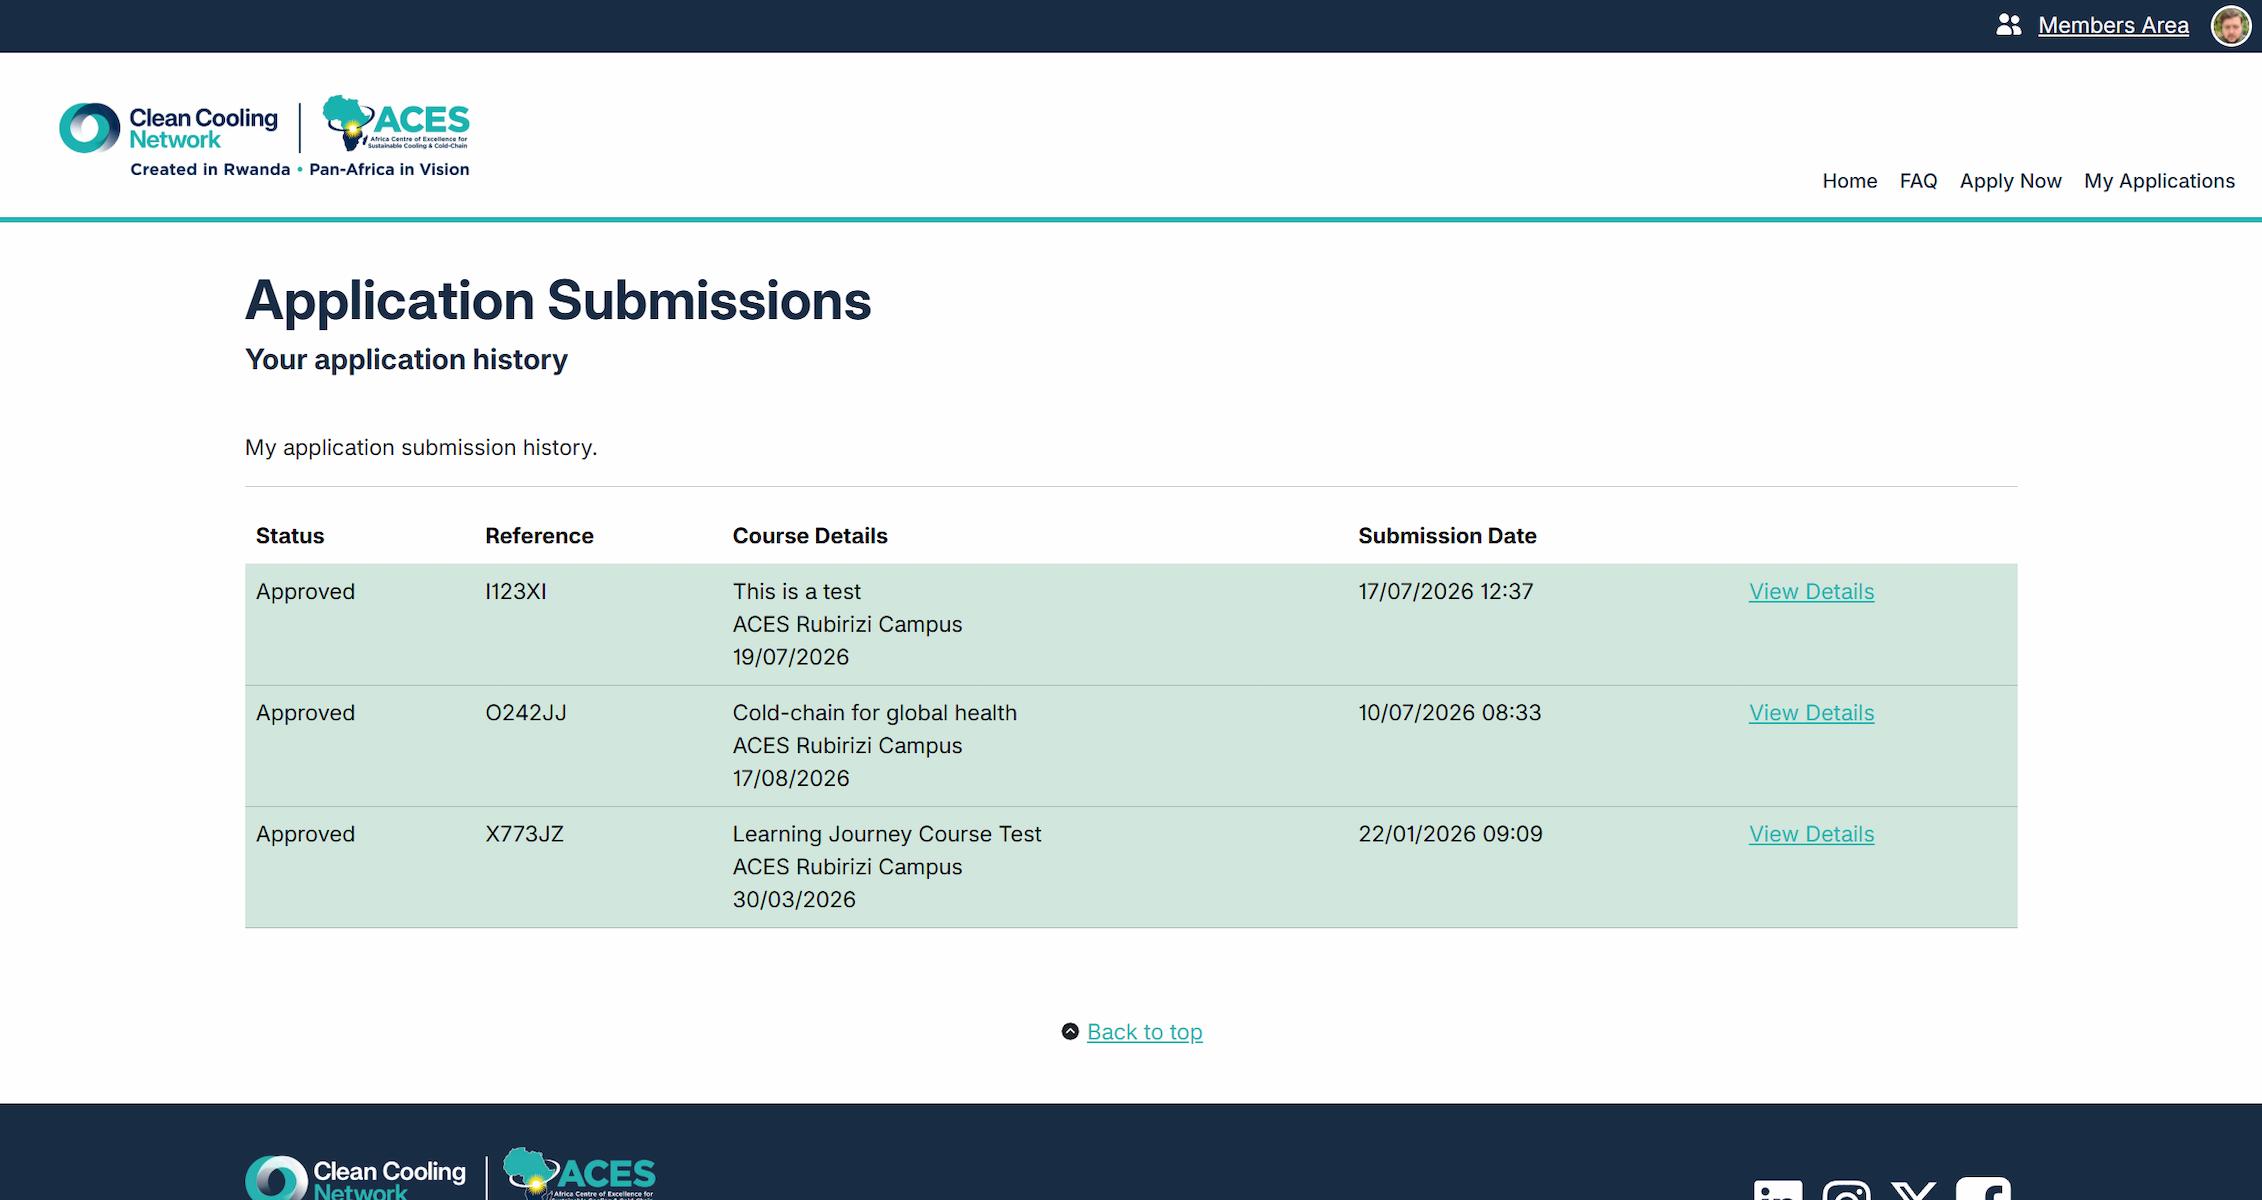2262x1200 pixels.
Task: Click submission date 22/01/2026 09:09
Action: [x=1450, y=833]
